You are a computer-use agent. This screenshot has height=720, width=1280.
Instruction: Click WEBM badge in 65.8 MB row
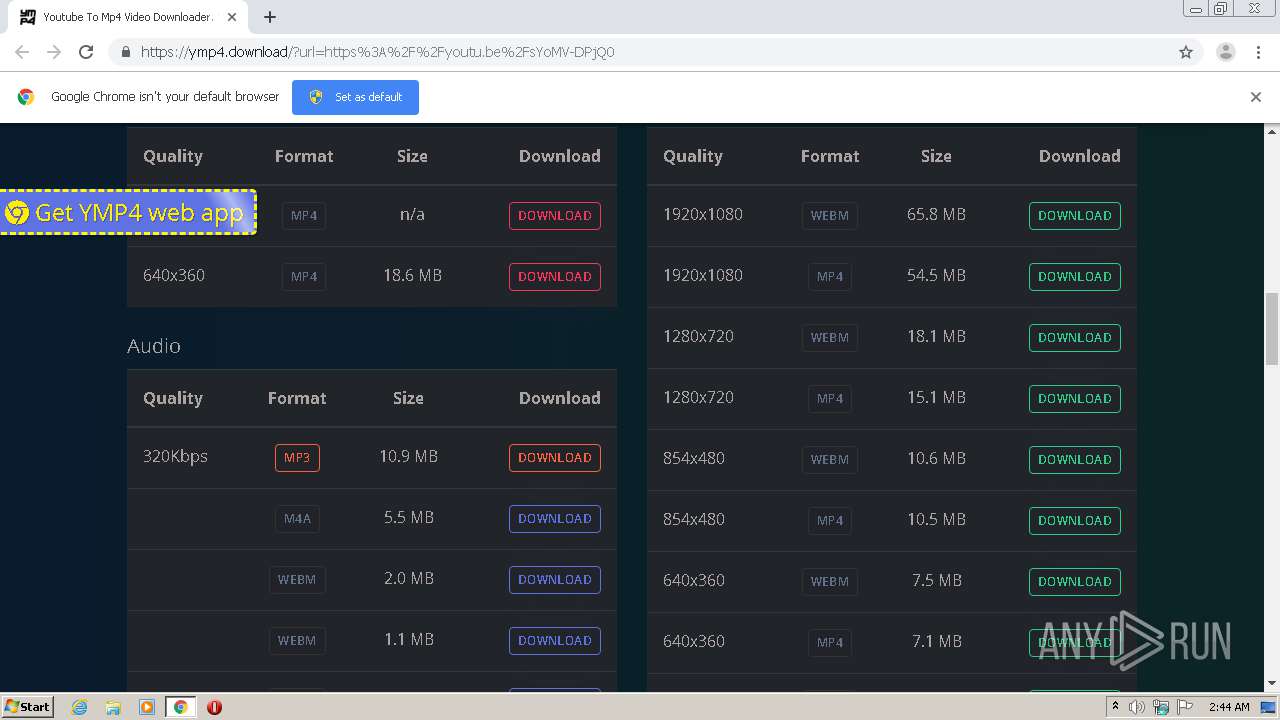830,216
